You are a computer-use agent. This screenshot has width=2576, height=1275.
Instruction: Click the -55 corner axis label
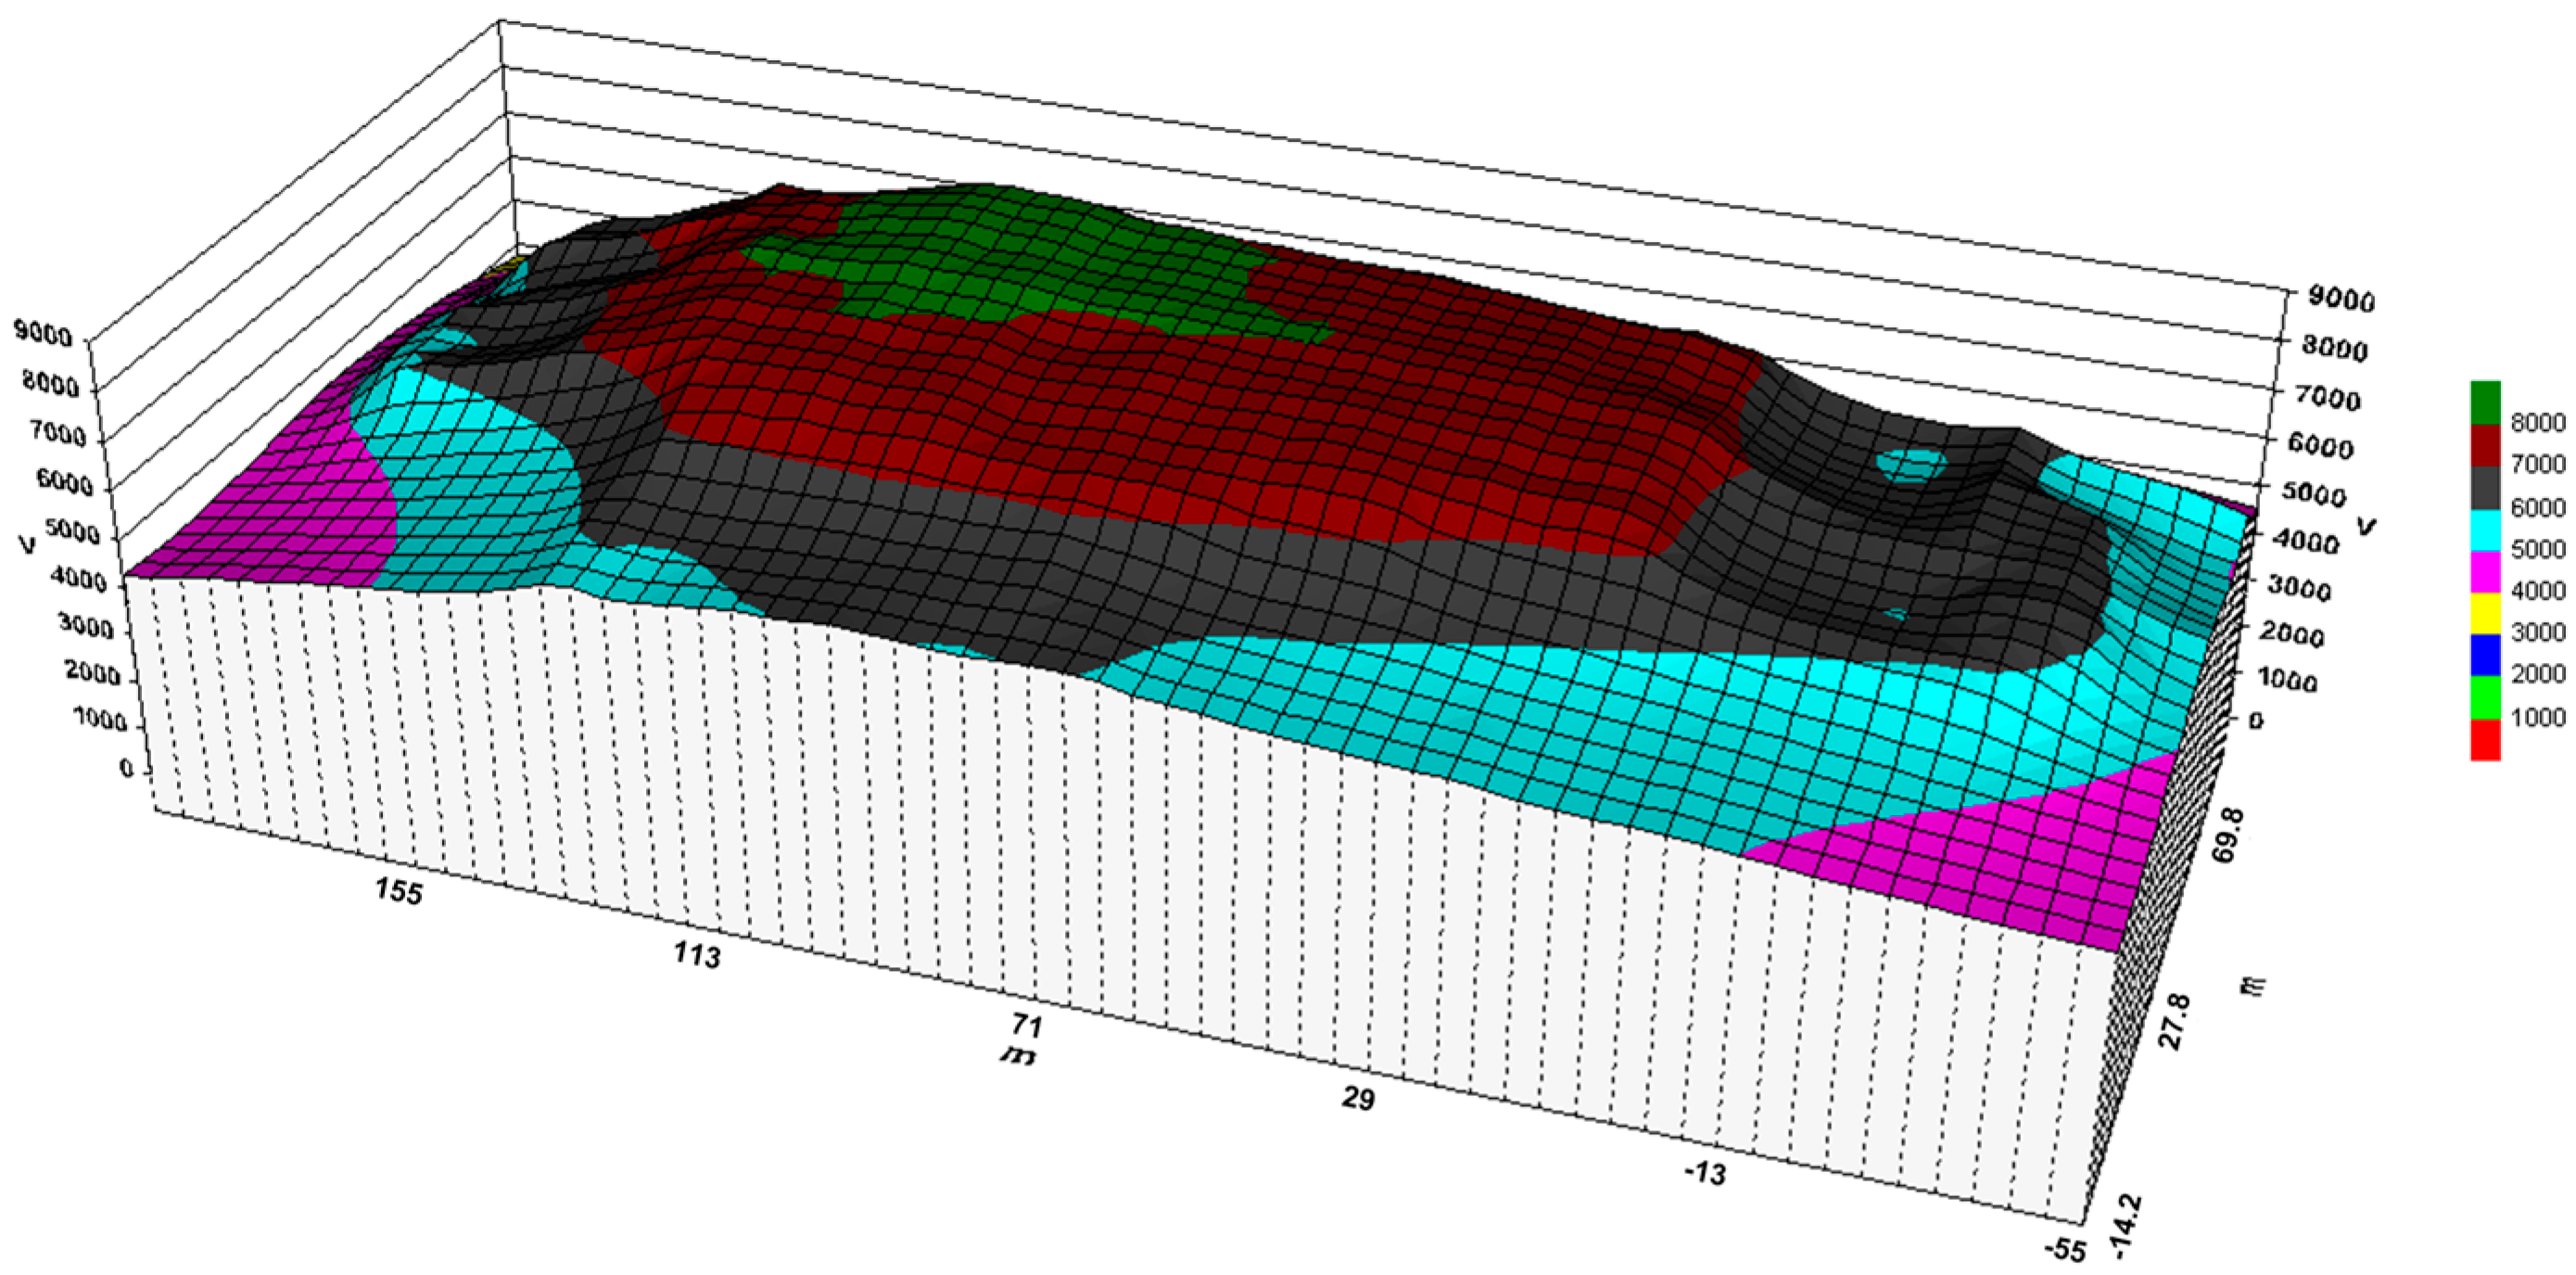click(2064, 1250)
